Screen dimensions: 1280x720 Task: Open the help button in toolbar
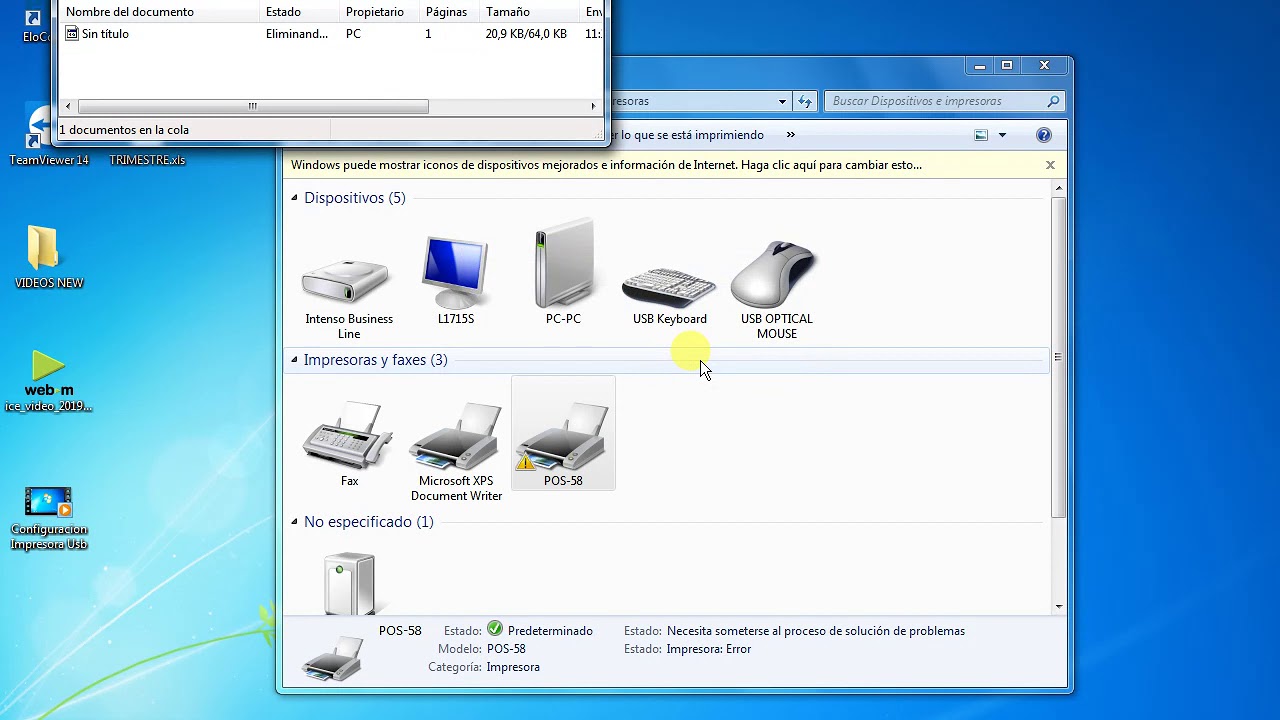pos(1044,135)
